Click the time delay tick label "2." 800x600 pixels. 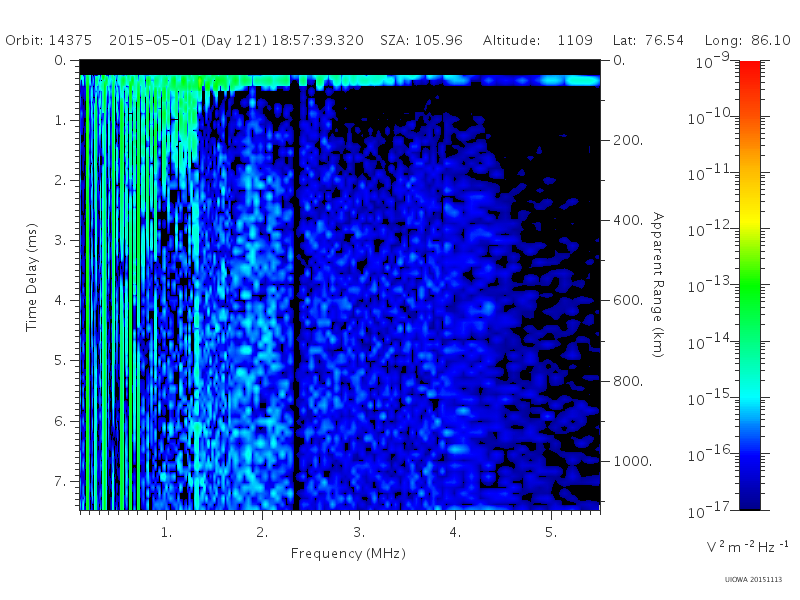[x=60, y=180]
